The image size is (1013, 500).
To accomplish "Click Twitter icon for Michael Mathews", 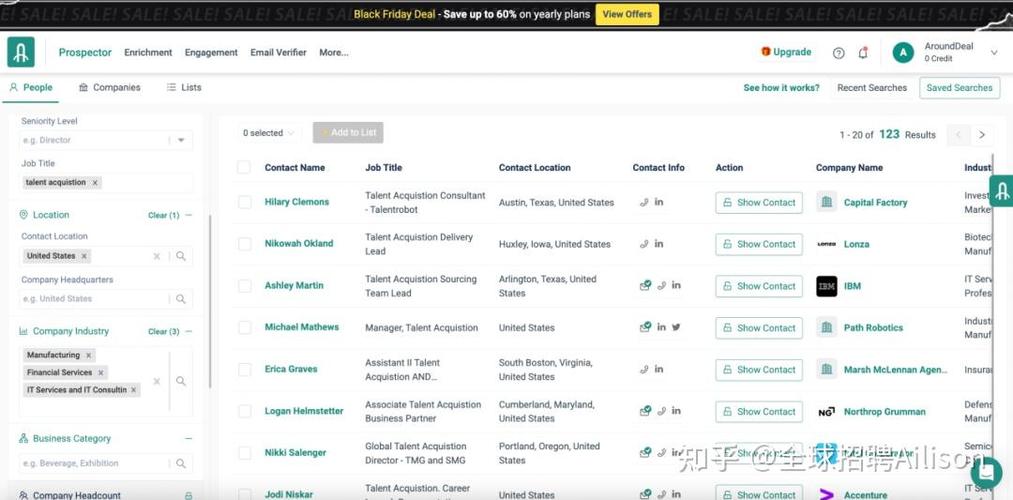I will tap(676, 327).
